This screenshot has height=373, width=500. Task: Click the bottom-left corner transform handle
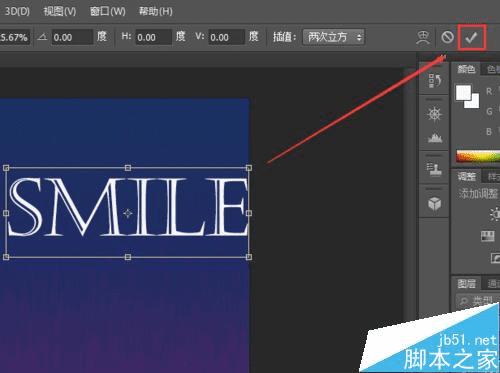[x=6, y=257]
